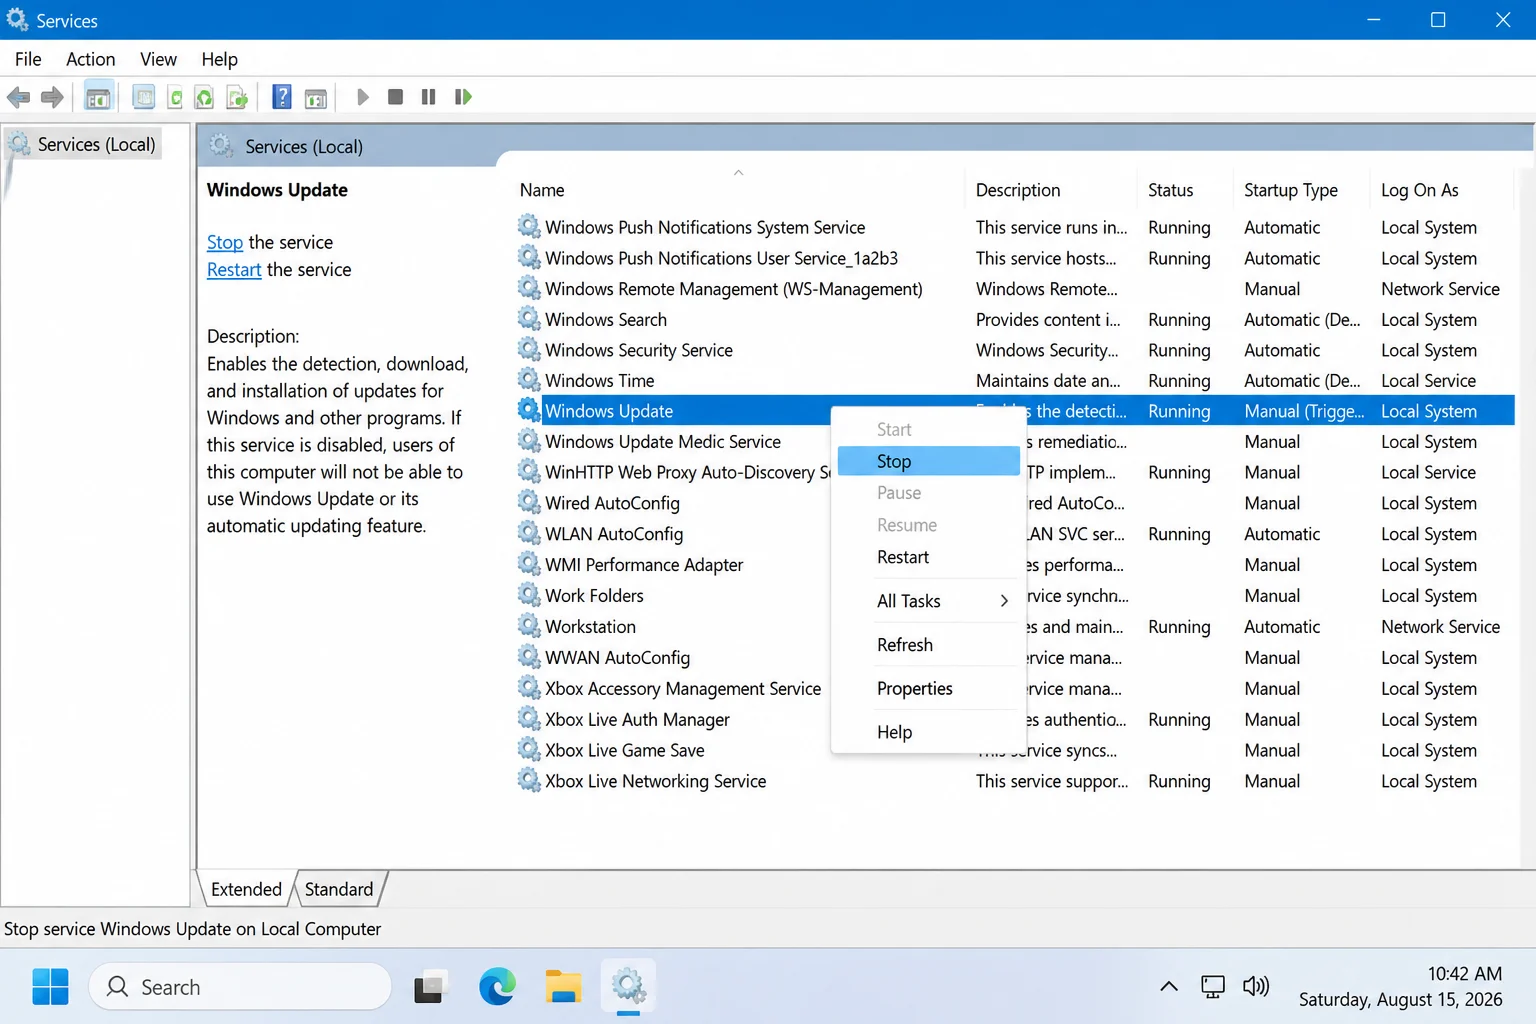Open the Help menu in menu bar

219,59
